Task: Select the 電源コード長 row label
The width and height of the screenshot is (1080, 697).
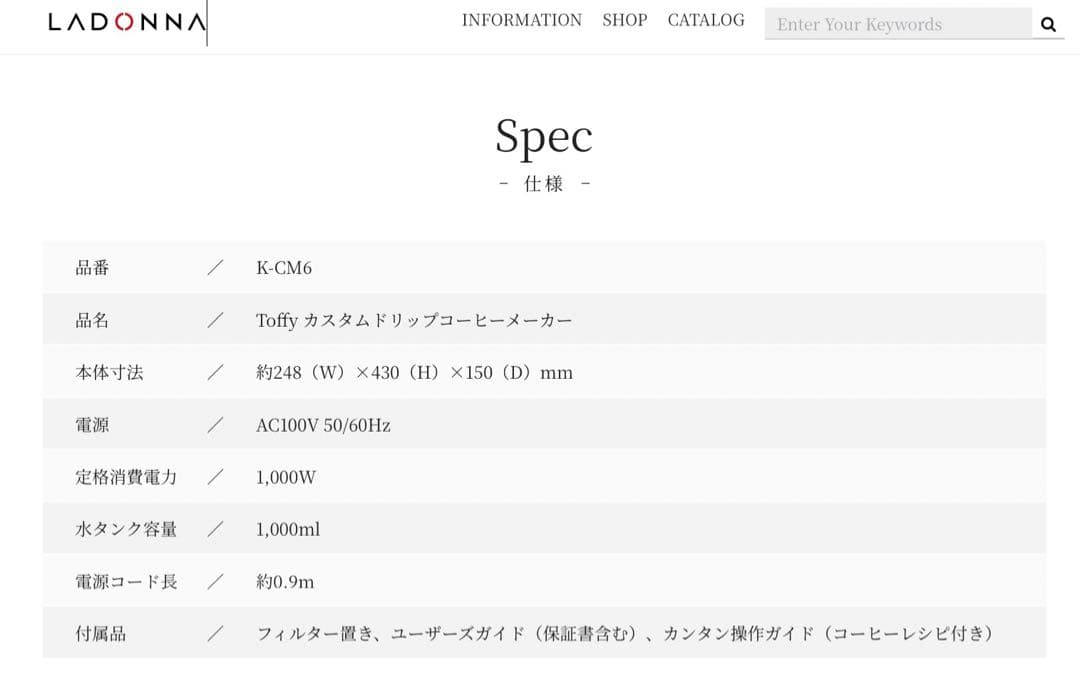Action: tap(126, 581)
